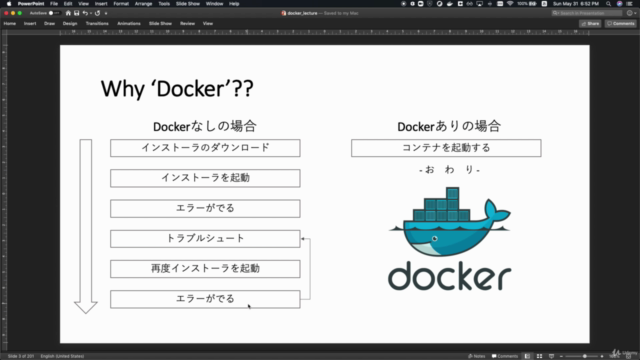Open the smiley feedback dropdown

click(631, 13)
